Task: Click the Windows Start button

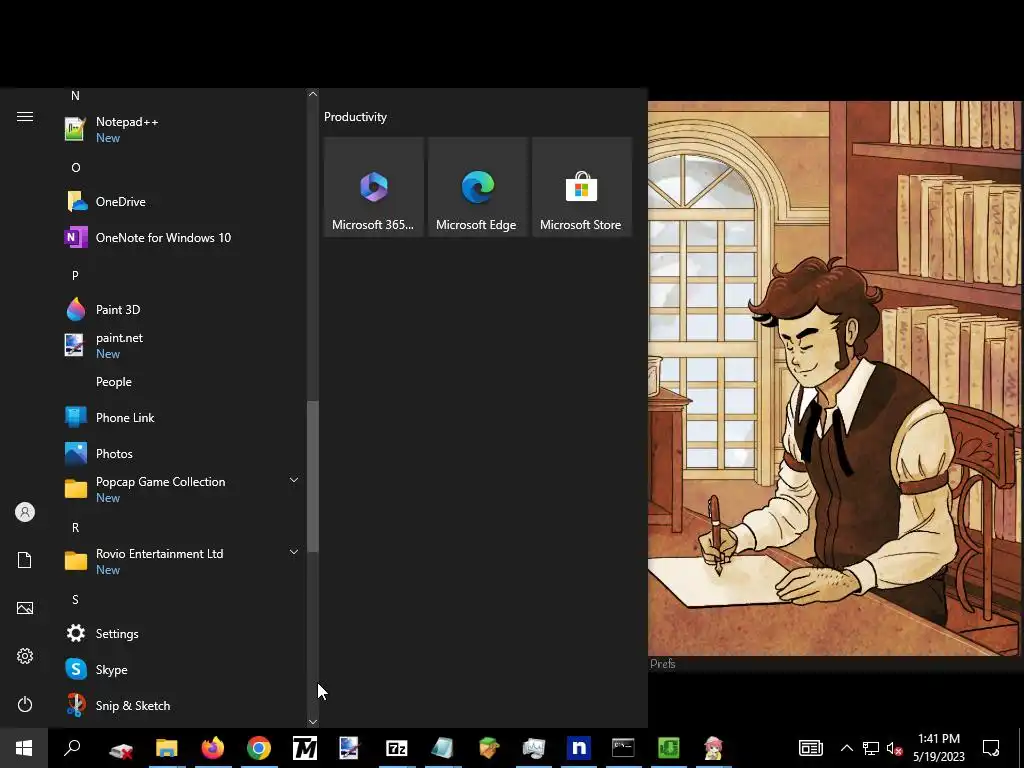Action: pyautogui.click(x=24, y=748)
